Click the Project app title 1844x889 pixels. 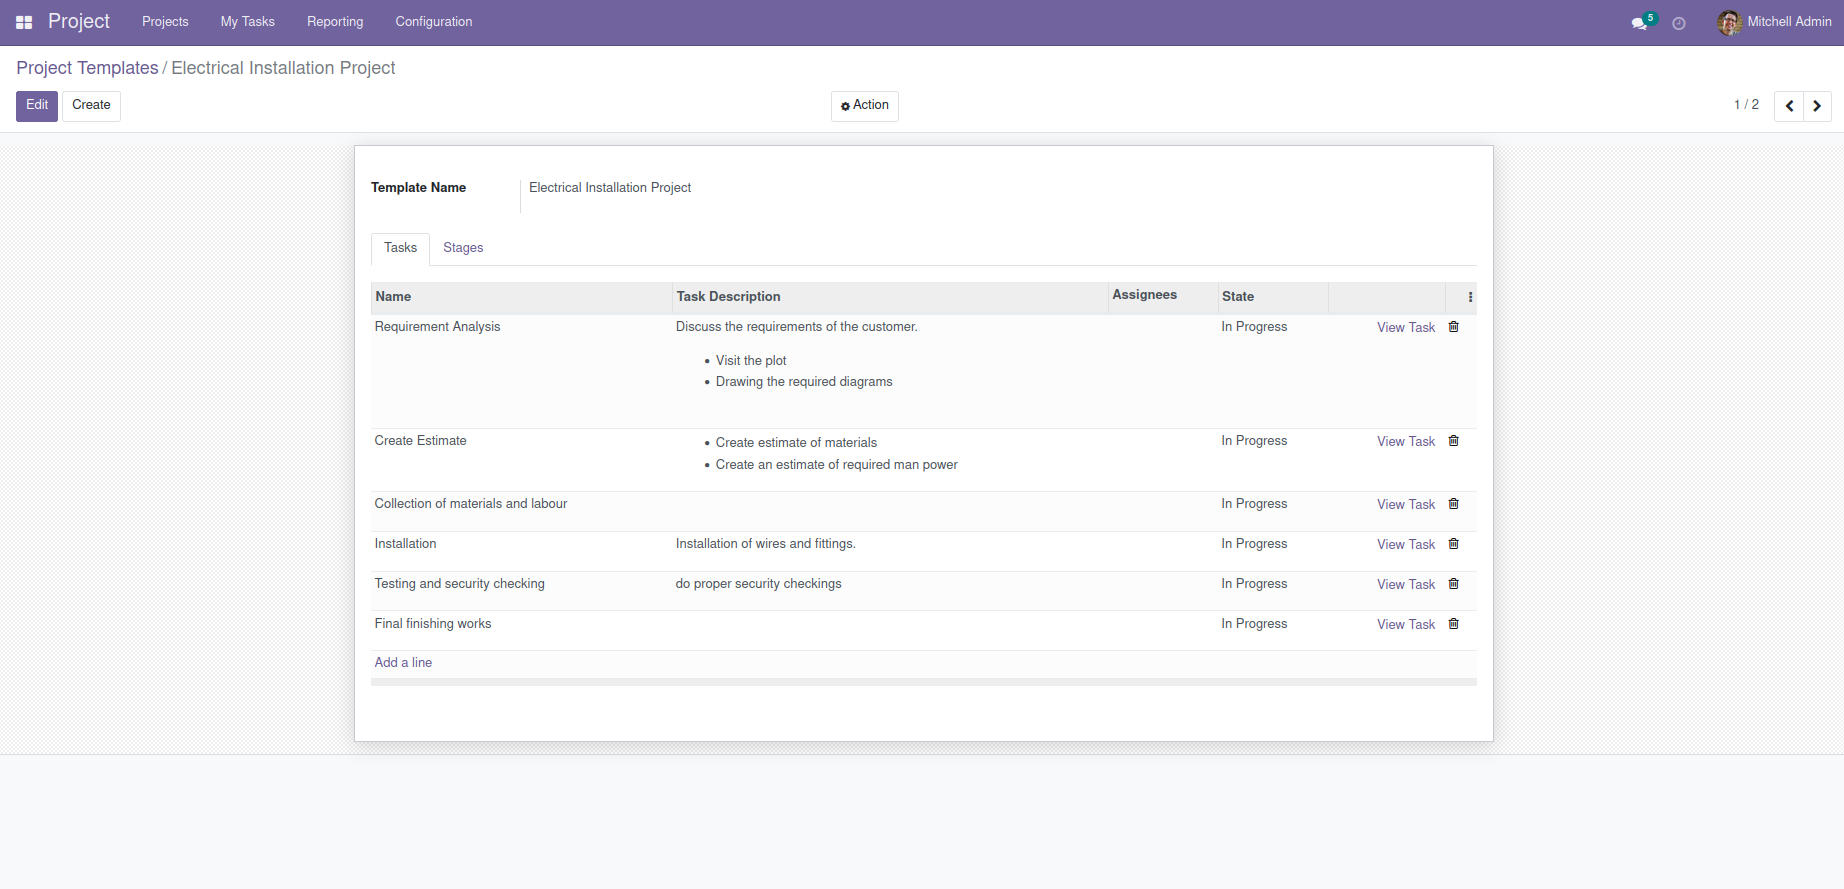tap(79, 21)
